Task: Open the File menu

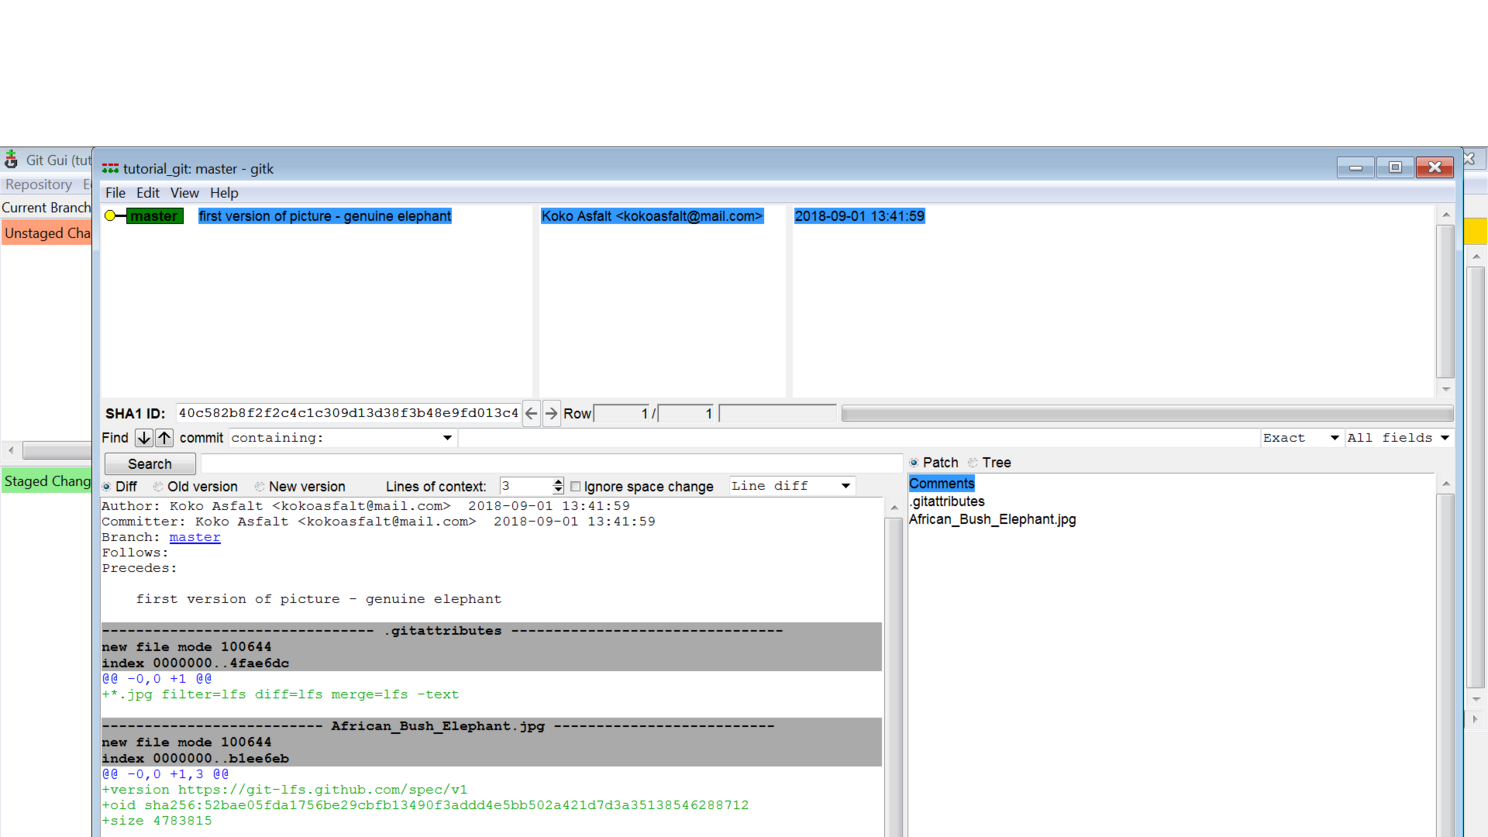Action: [115, 193]
